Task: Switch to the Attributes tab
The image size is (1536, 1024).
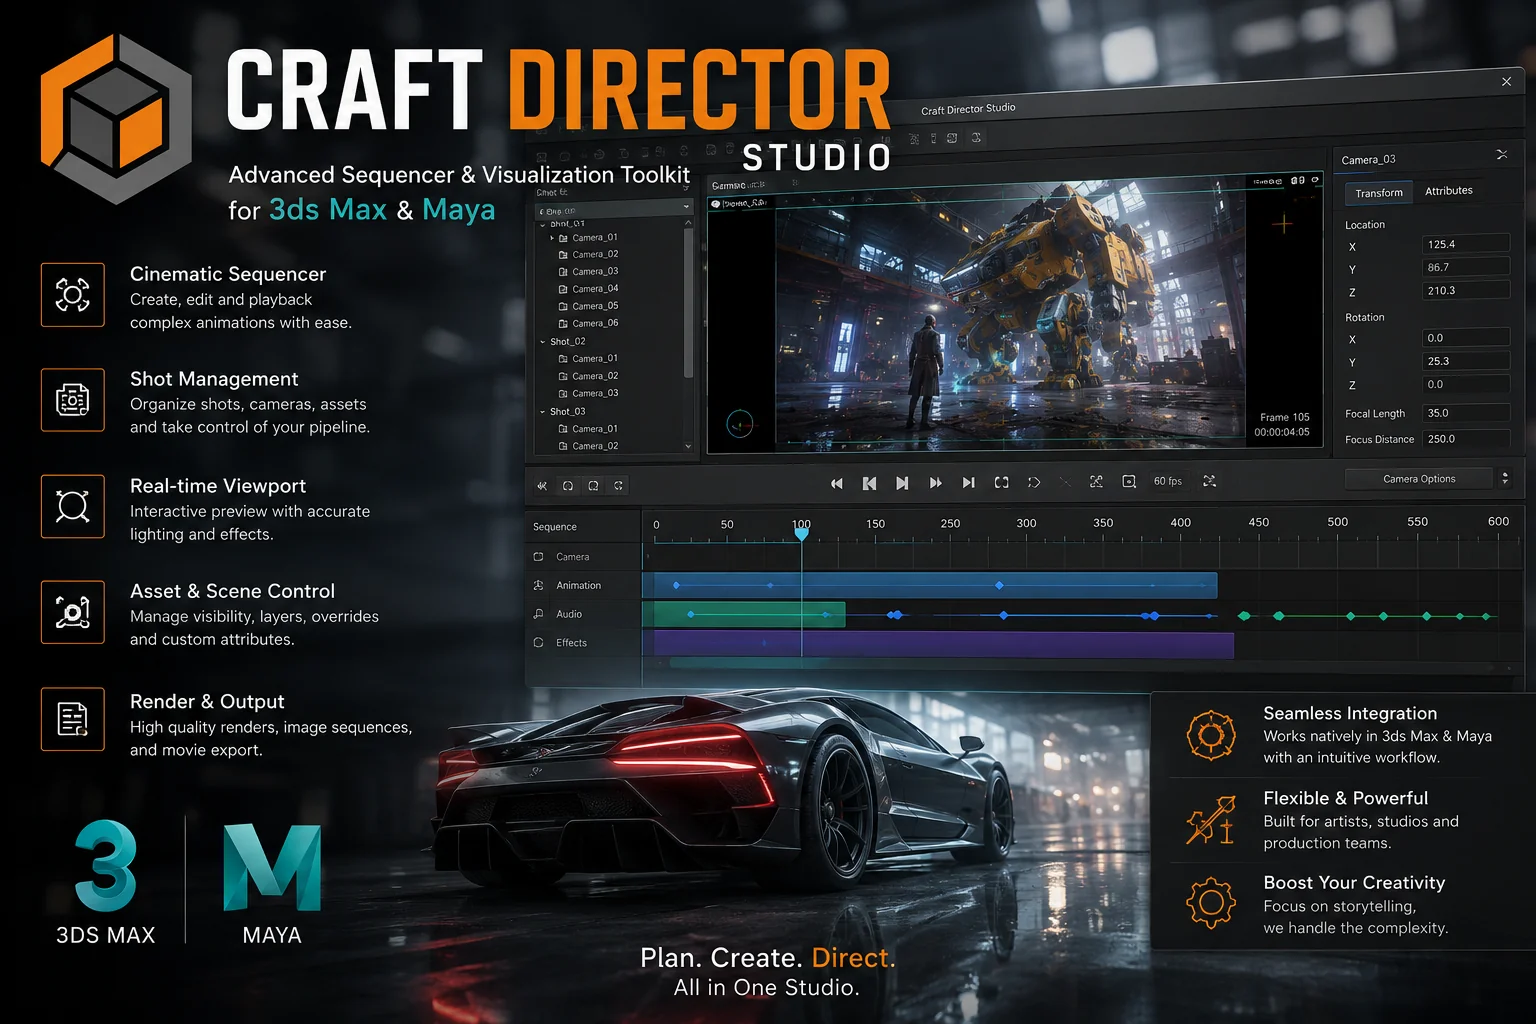Action: click(x=1448, y=191)
